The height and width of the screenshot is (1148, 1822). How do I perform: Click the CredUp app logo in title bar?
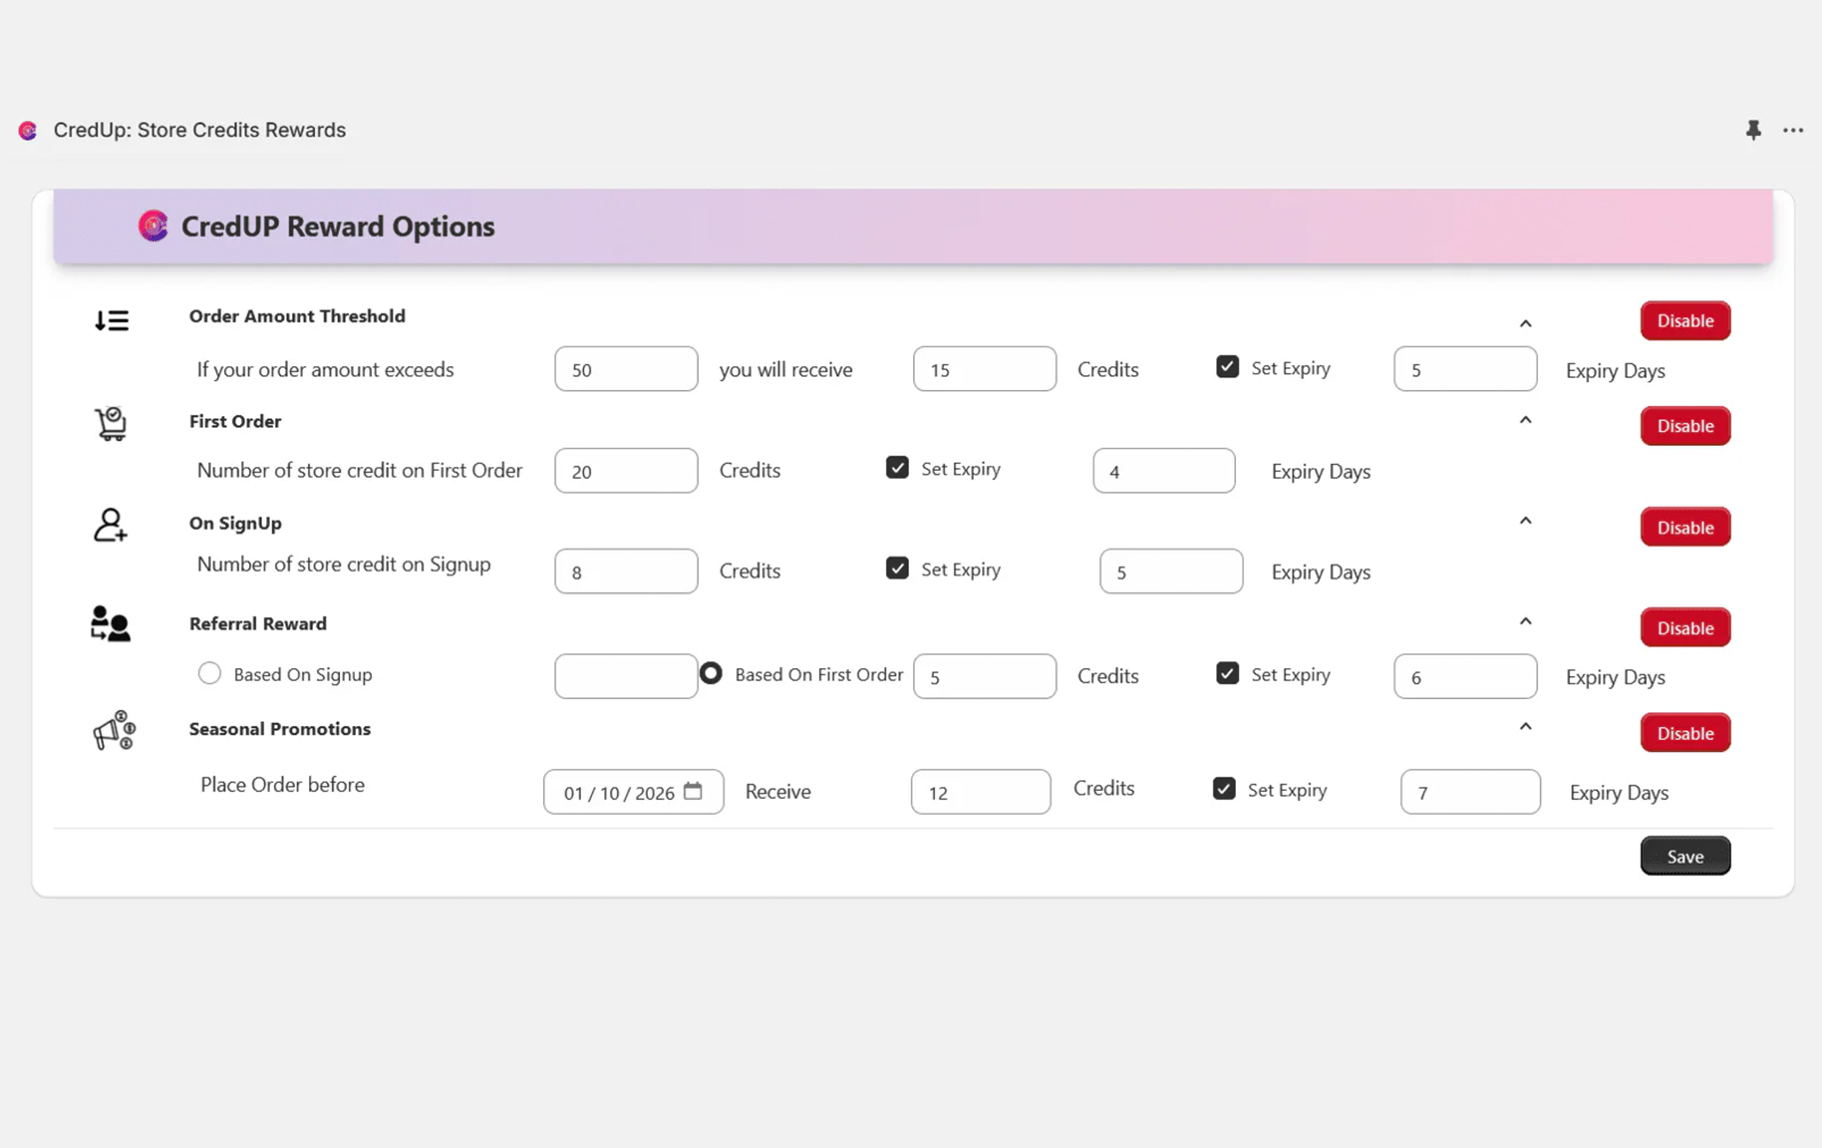(x=28, y=130)
